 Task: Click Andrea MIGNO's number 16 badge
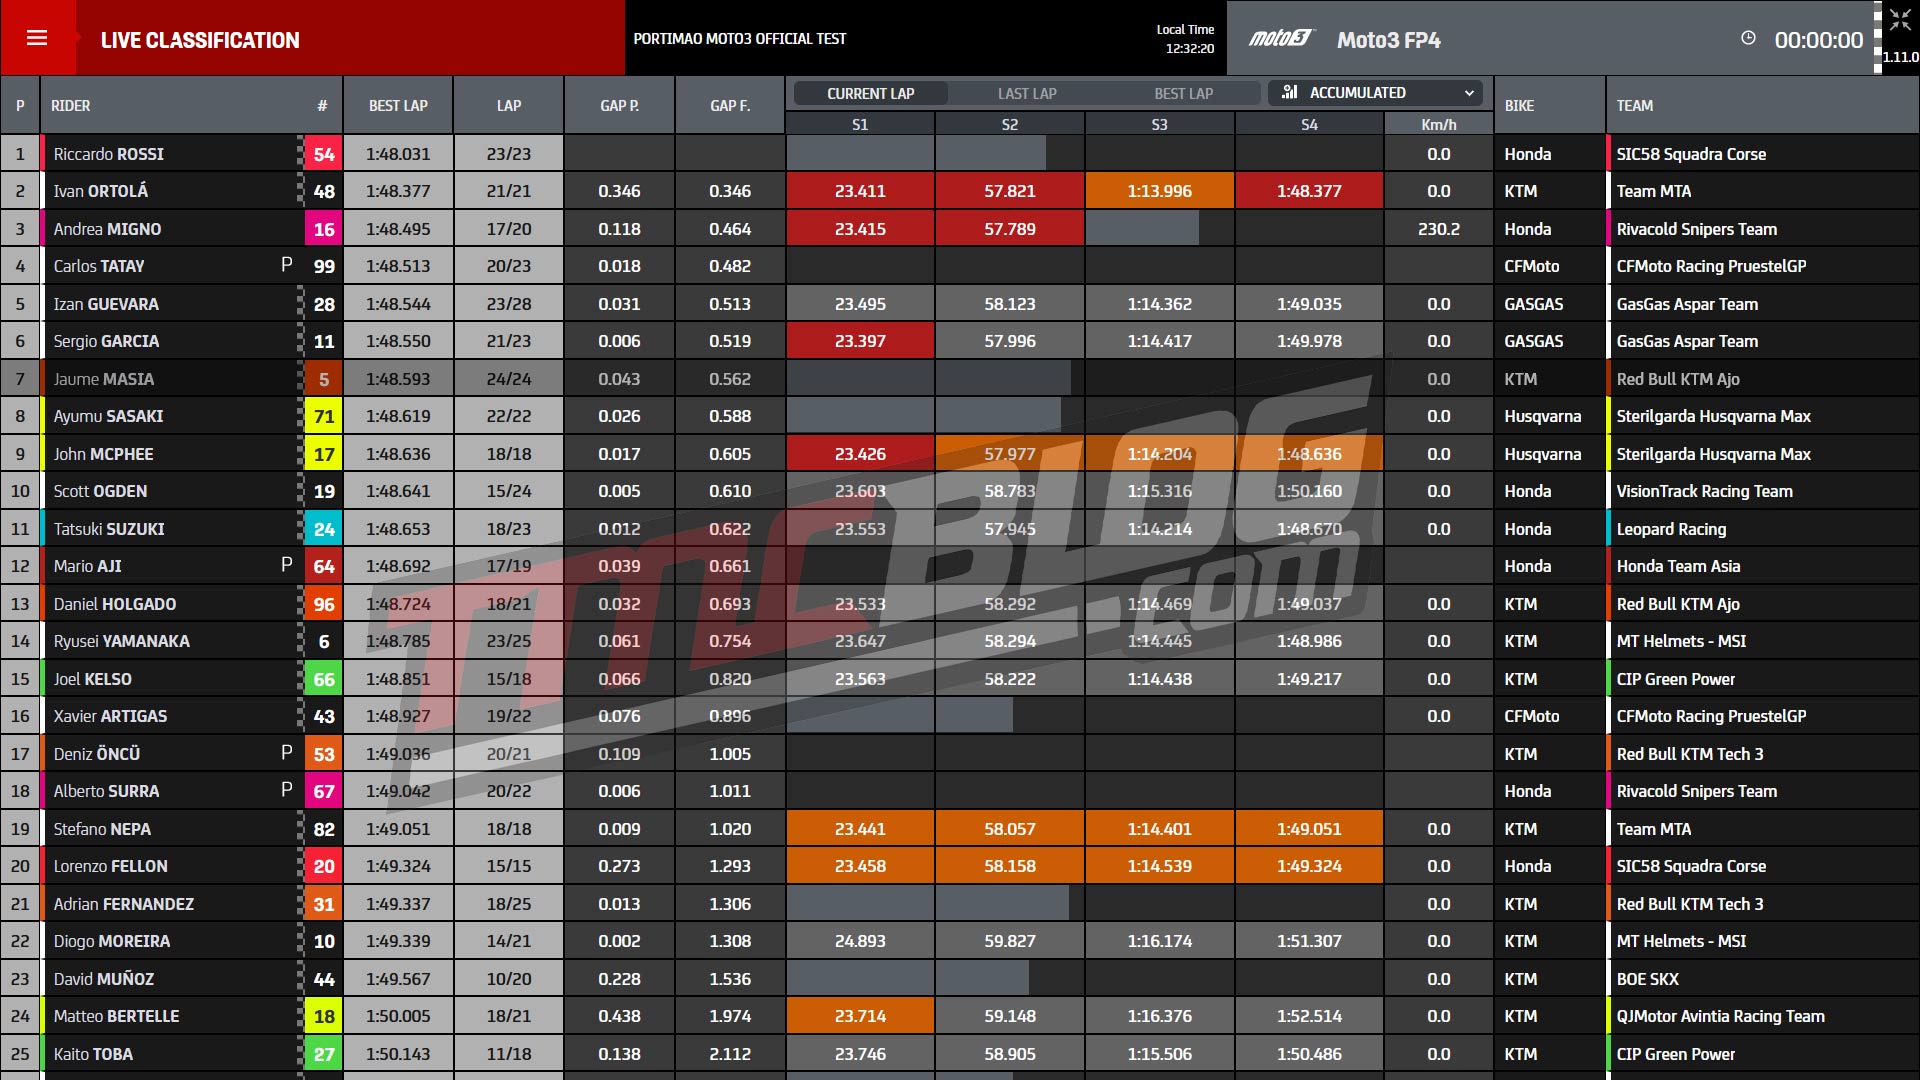pyautogui.click(x=323, y=229)
